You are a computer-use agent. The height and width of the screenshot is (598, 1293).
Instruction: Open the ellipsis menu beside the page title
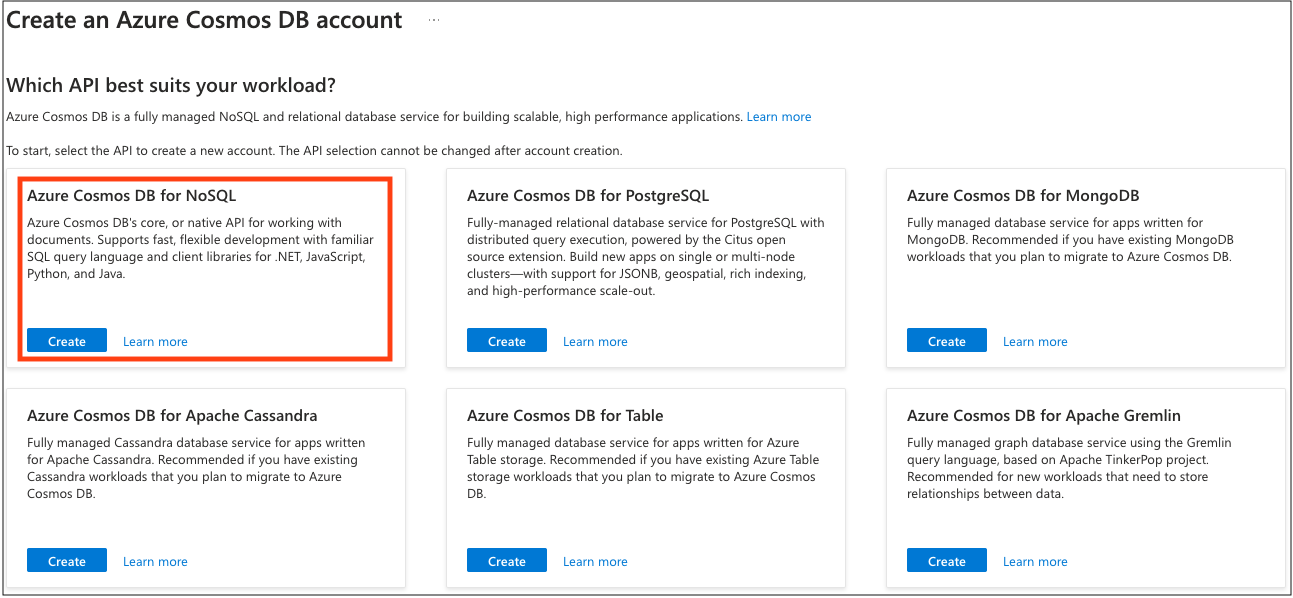point(433,20)
